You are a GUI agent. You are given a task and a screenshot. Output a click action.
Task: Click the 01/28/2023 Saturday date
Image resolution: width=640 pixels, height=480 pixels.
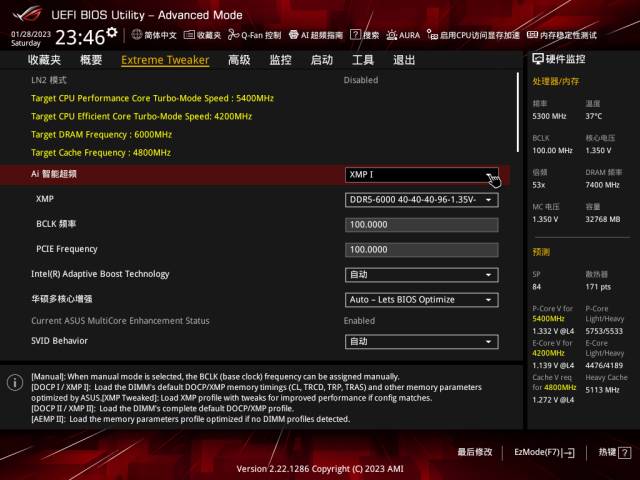(x=31, y=38)
